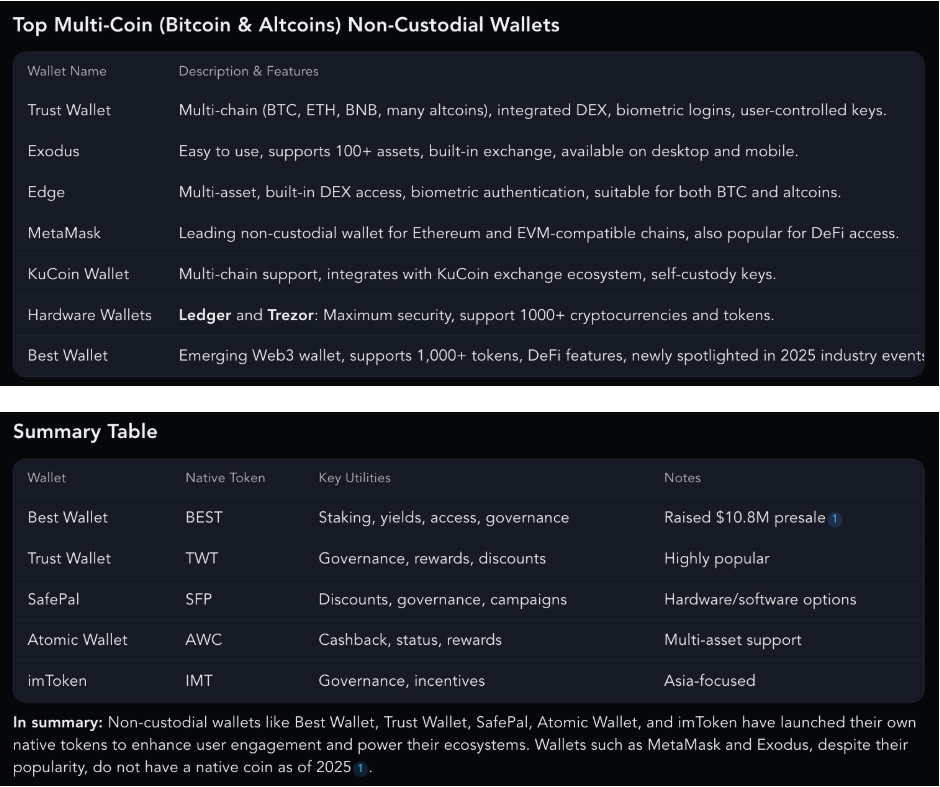Click description 'Easy to use, supports 100+ assets'

[x=489, y=151]
